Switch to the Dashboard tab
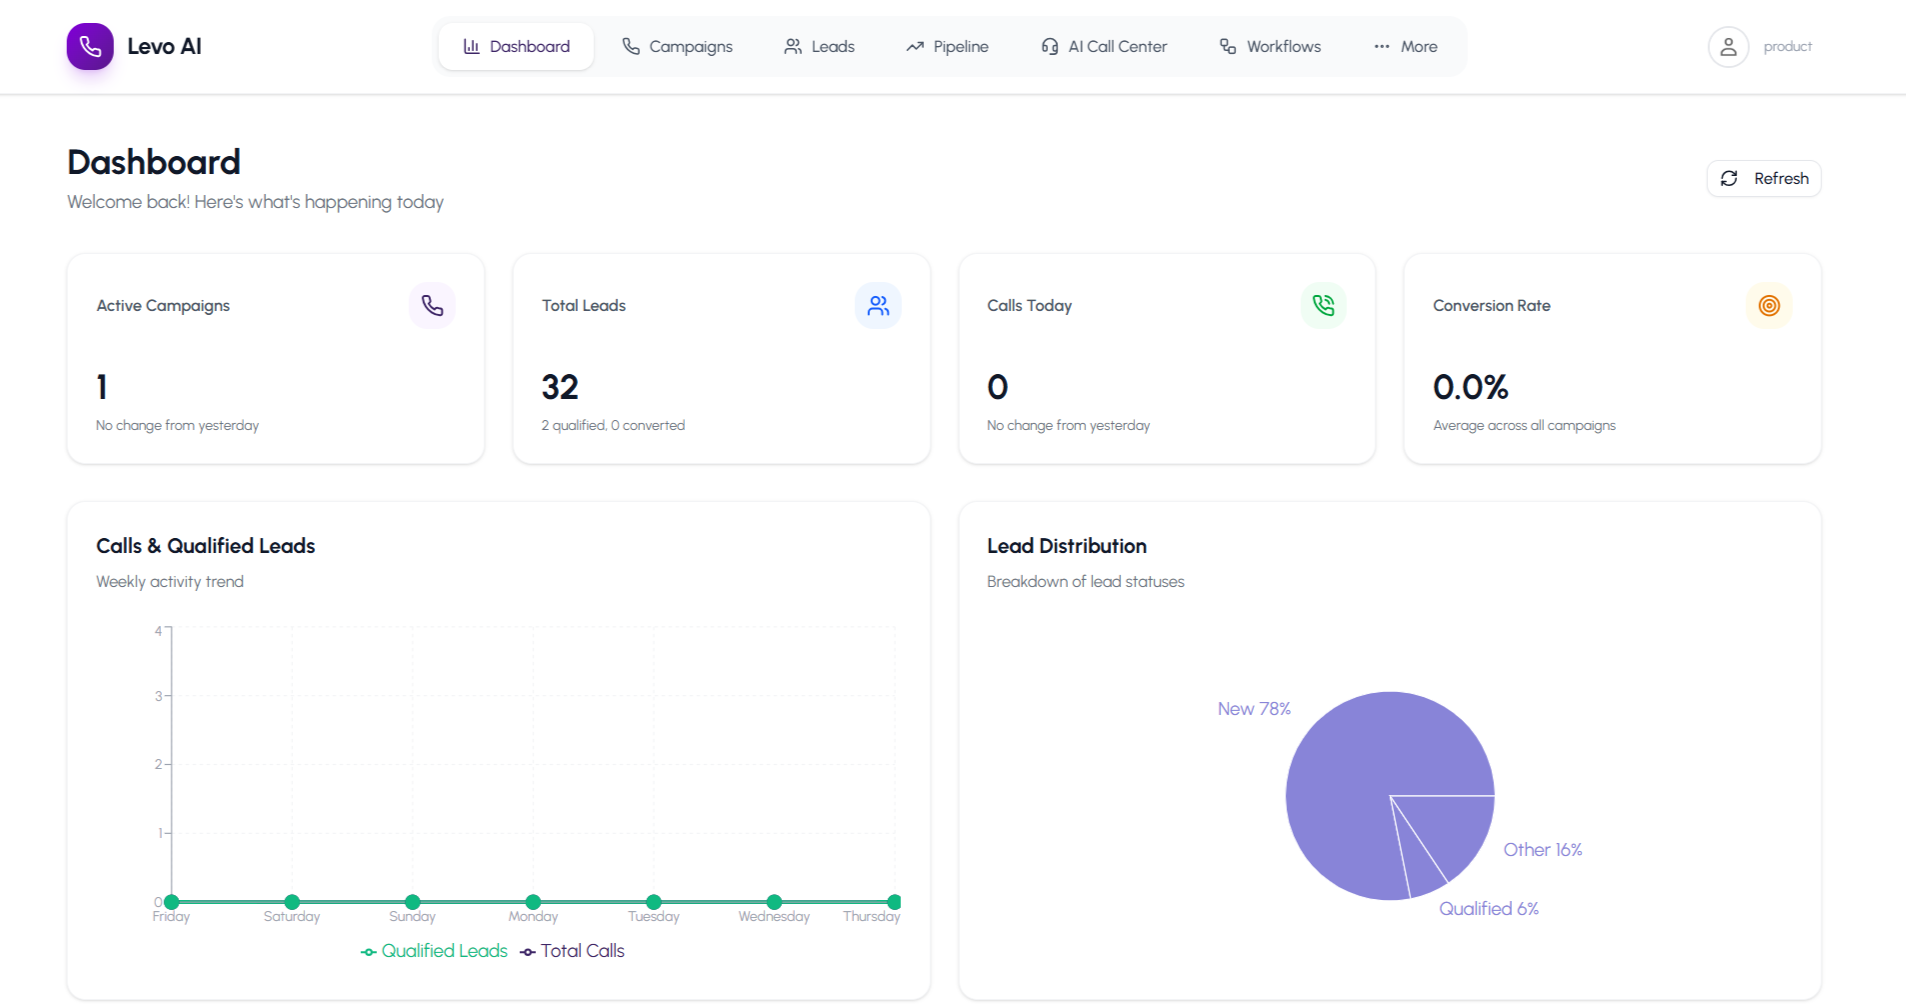This screenshot has height=1004, width=1906. pyautogui.click(x=515, y=46)
